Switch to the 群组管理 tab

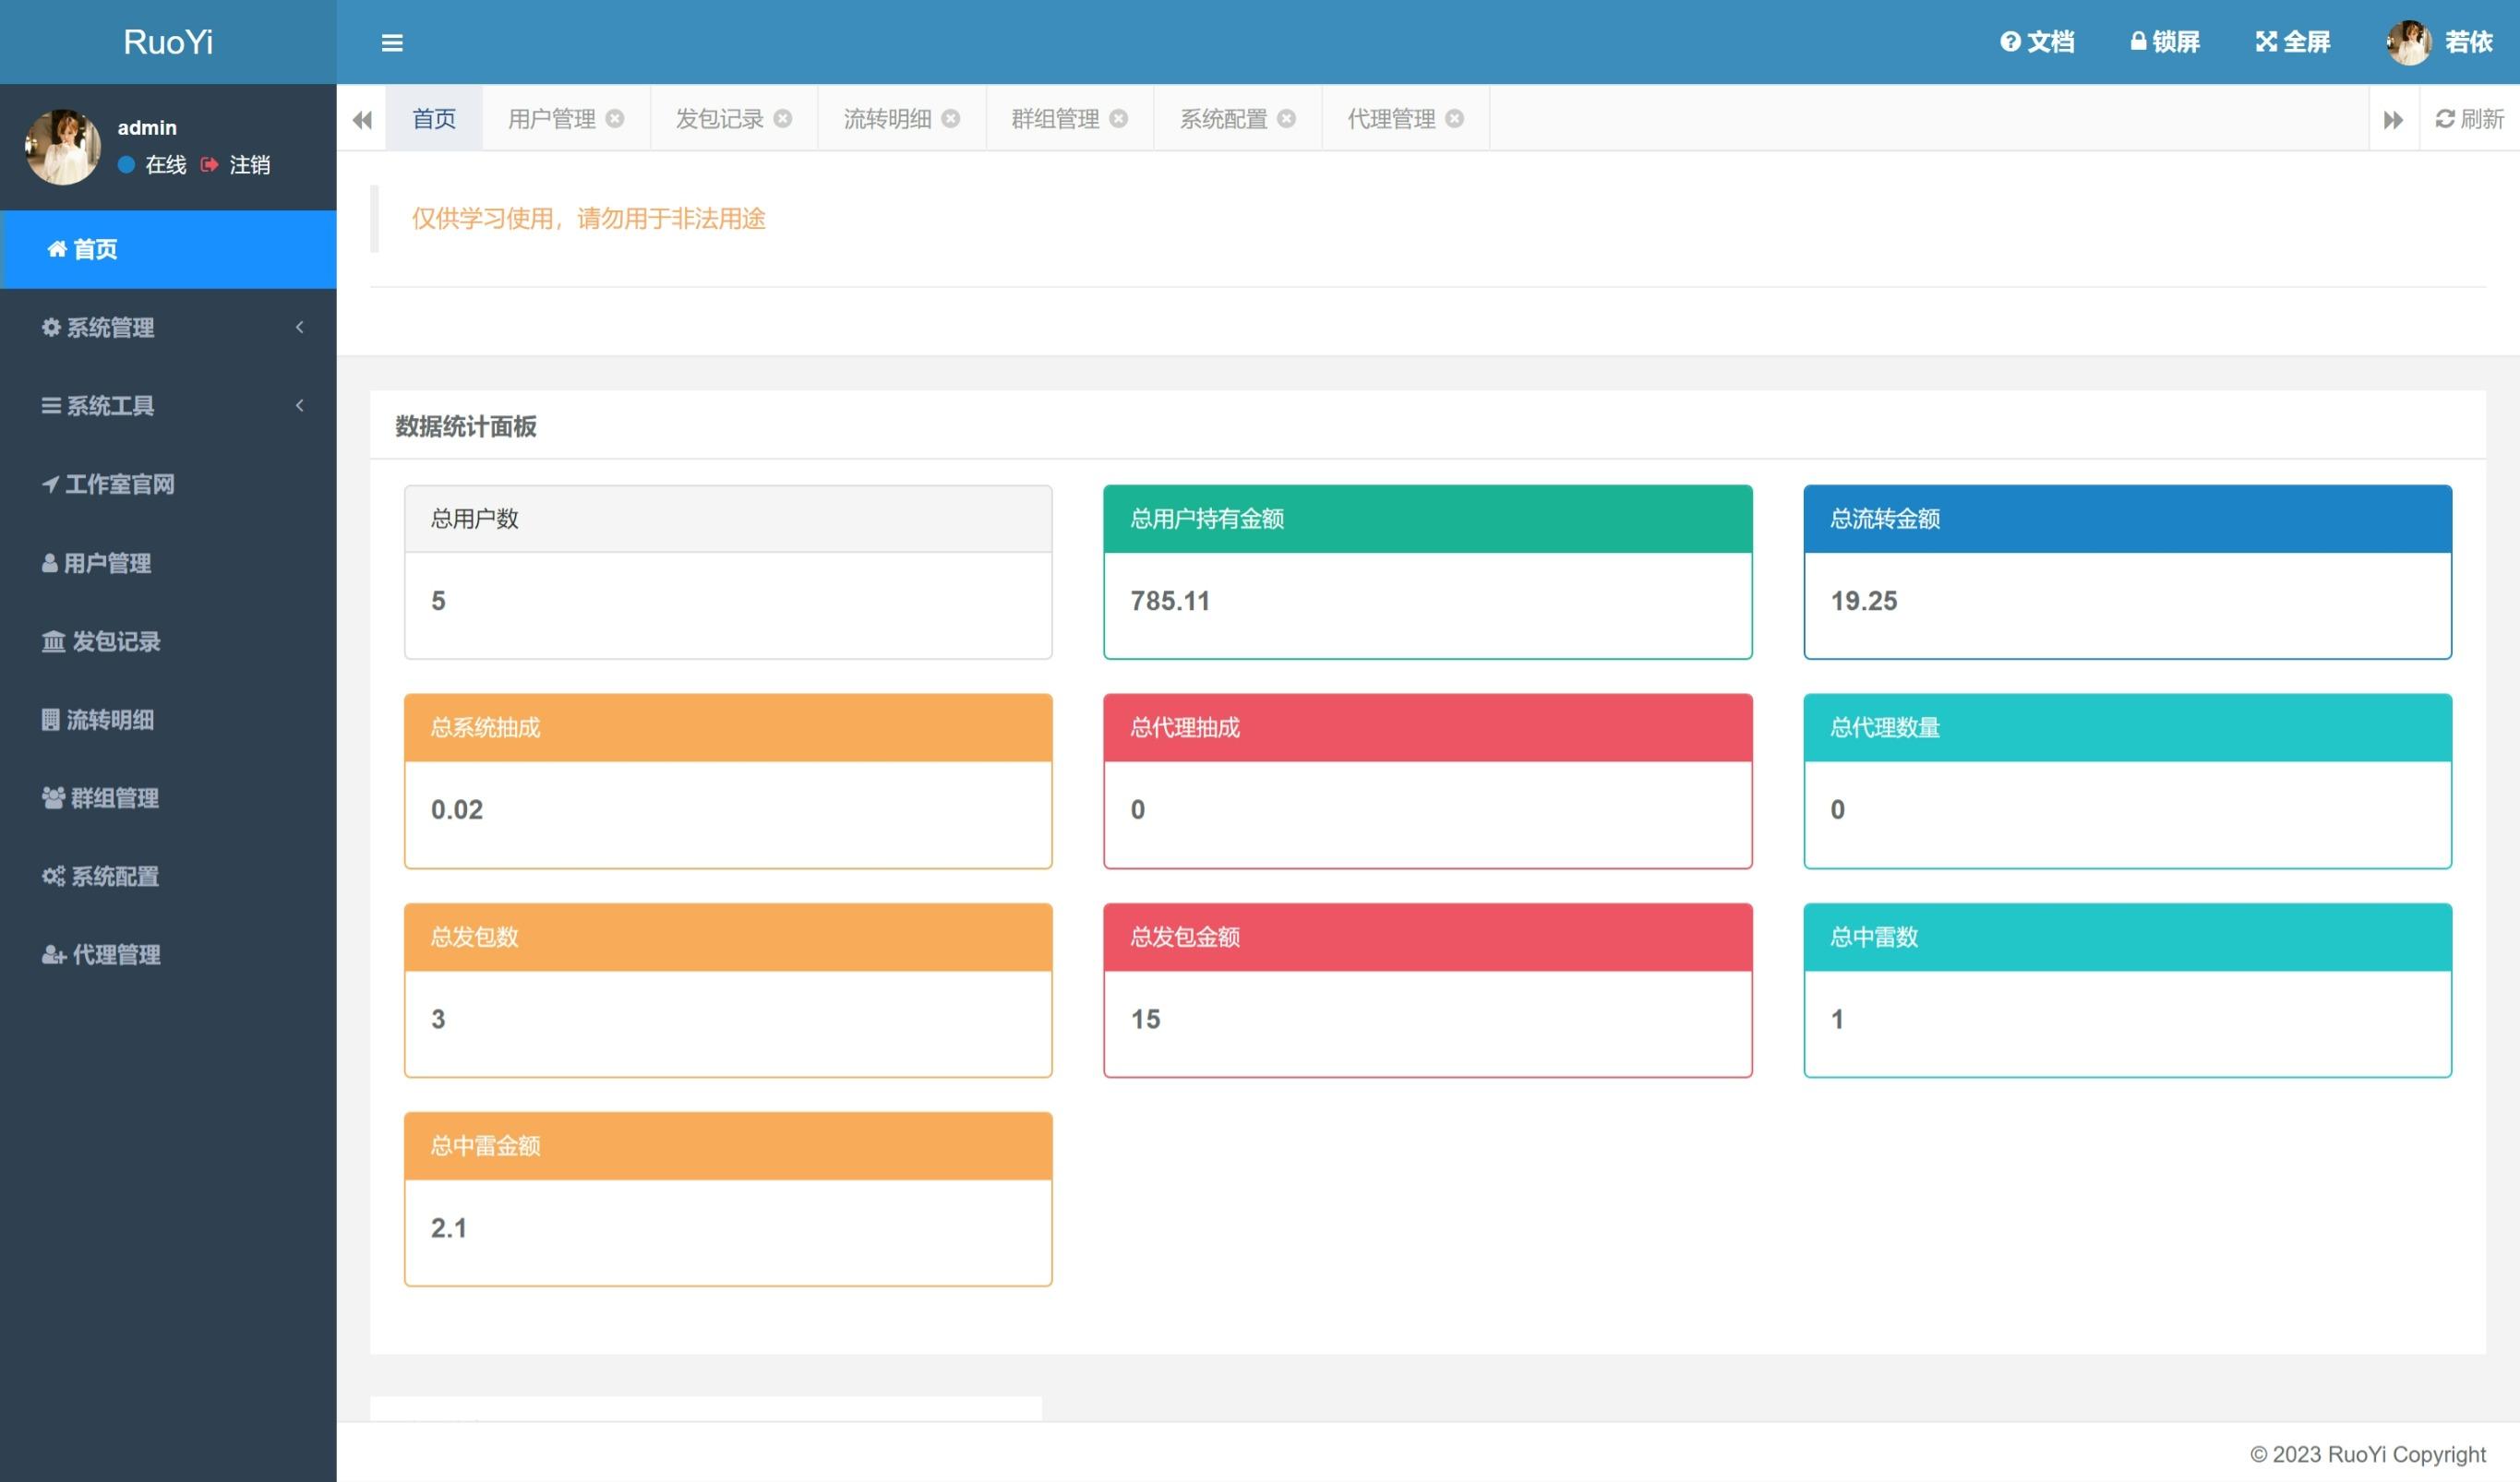click(1055, 119)
